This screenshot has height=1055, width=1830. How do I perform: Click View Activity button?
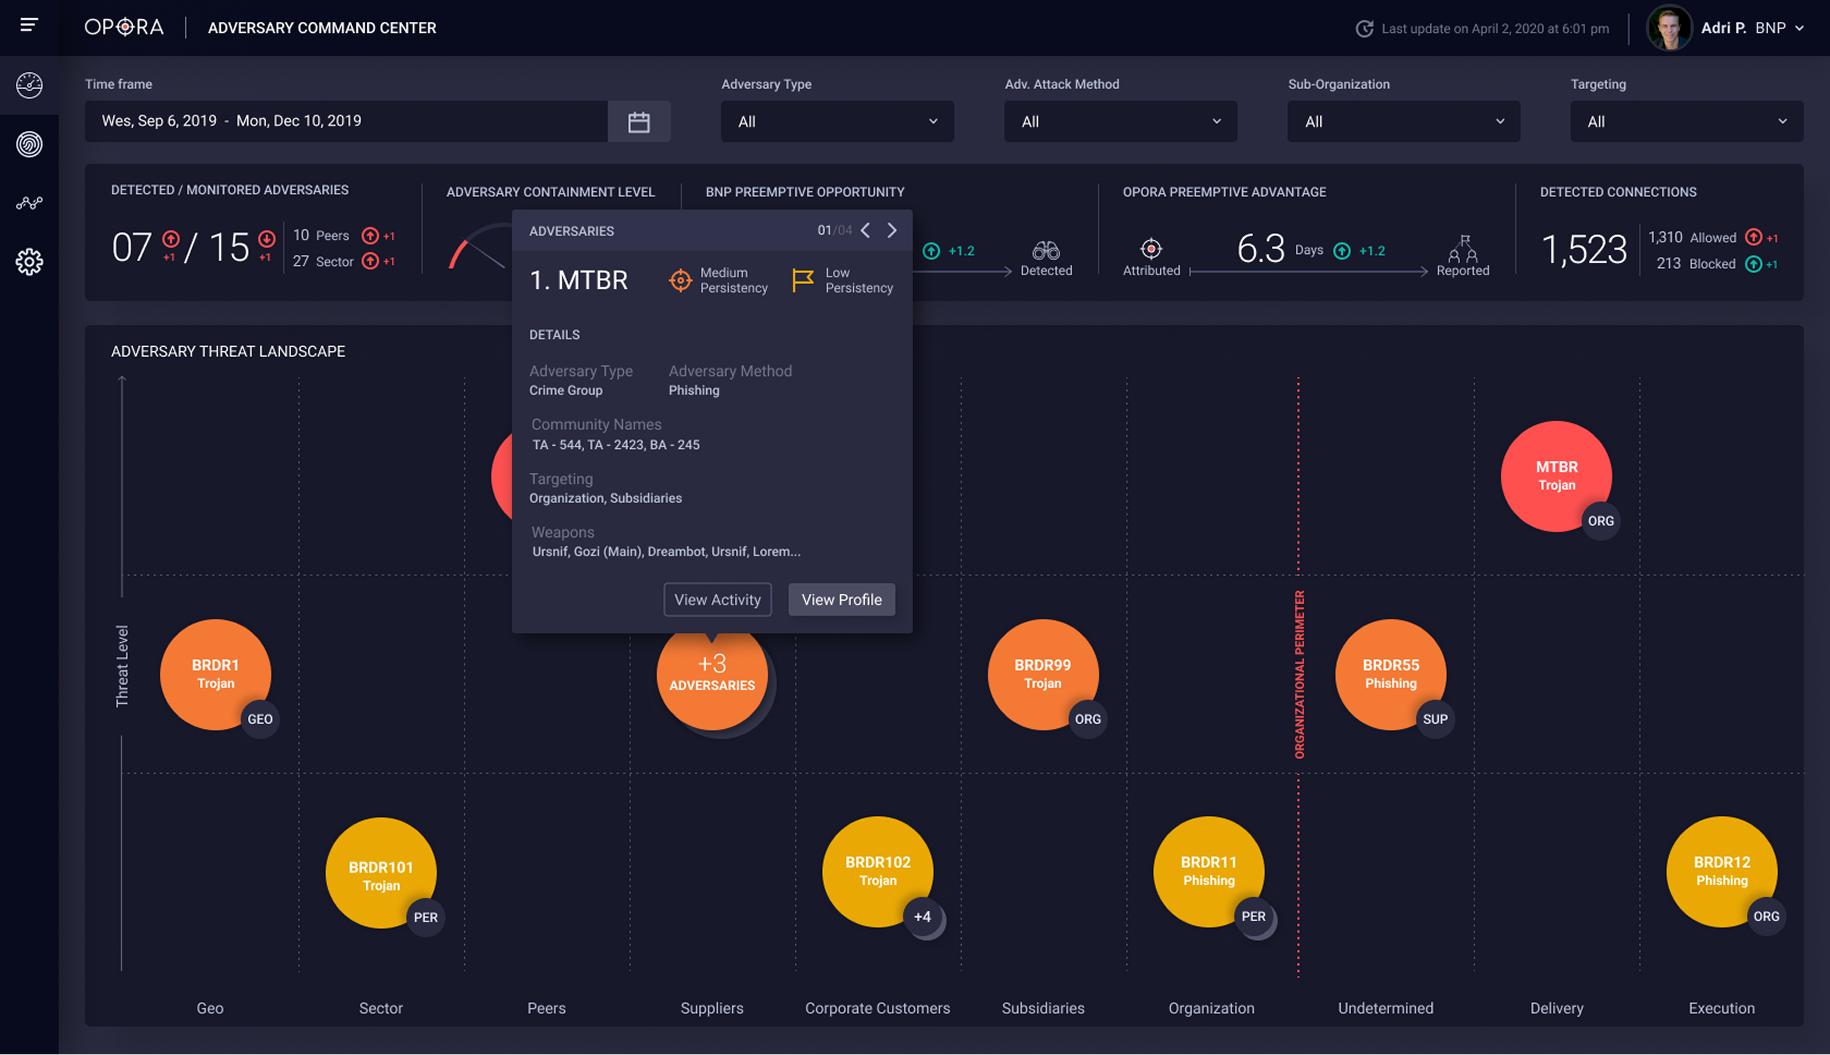coord(717,599)
